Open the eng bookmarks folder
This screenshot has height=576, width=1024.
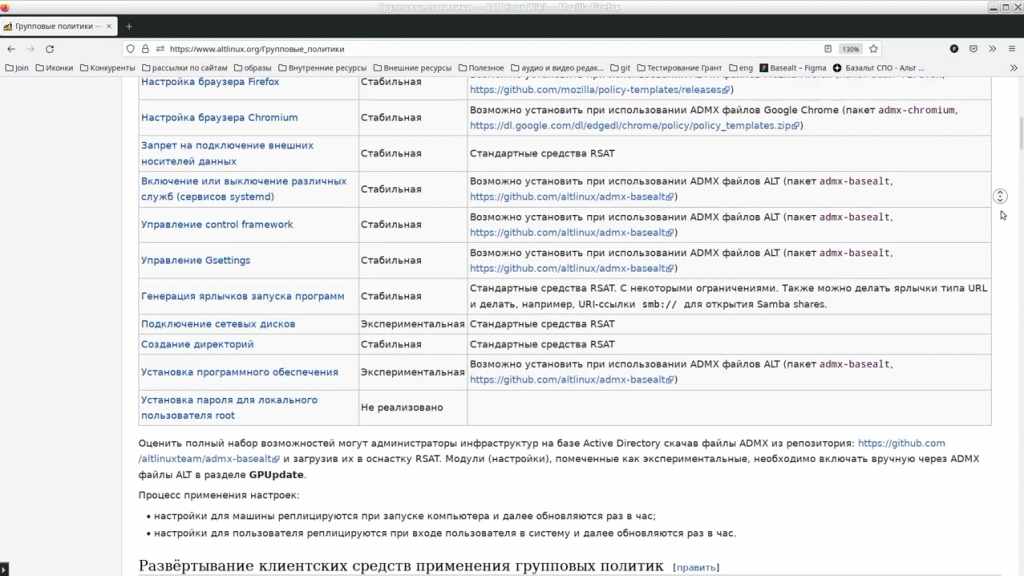[741, 68]
